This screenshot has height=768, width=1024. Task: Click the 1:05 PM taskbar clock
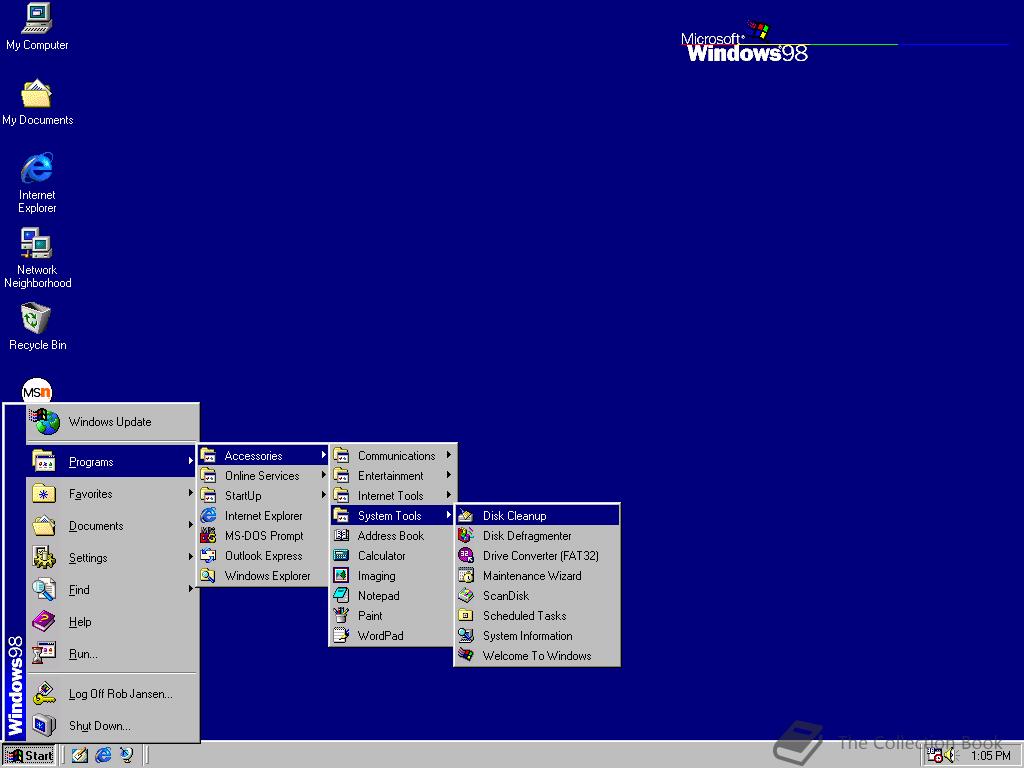(x=990, y=756)
